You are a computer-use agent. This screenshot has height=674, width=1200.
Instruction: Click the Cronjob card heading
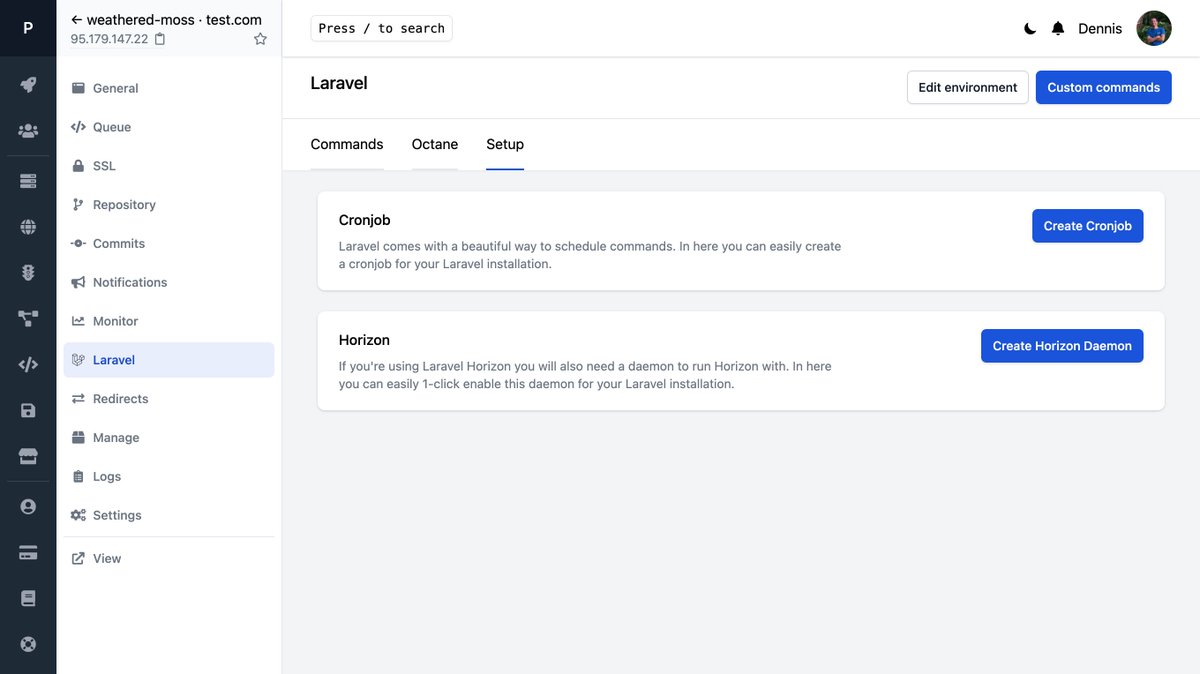pos(365,220)
